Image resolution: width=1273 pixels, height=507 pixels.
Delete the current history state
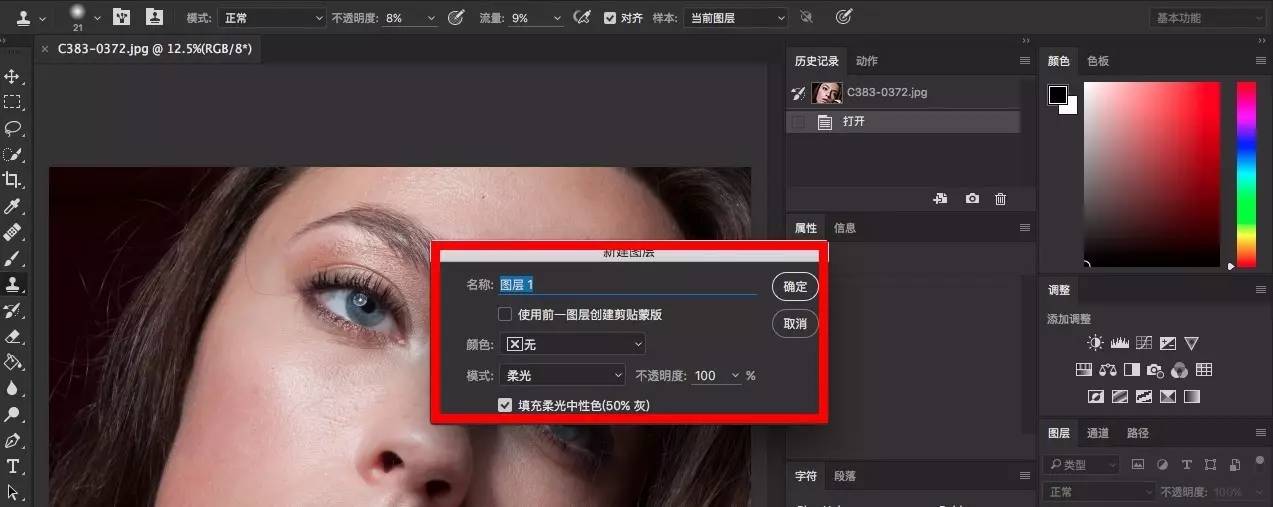1000,199
